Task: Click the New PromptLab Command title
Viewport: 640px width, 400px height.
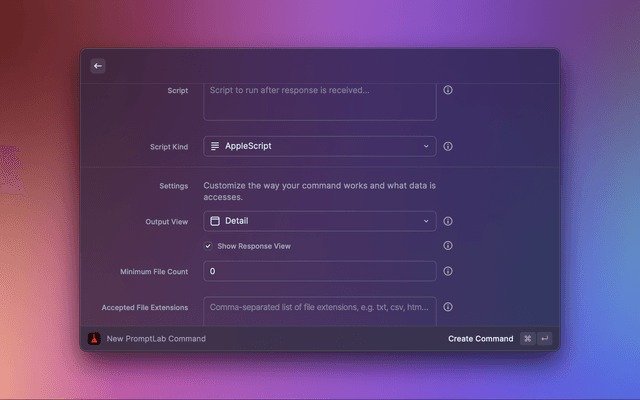Action: (156, 339)
